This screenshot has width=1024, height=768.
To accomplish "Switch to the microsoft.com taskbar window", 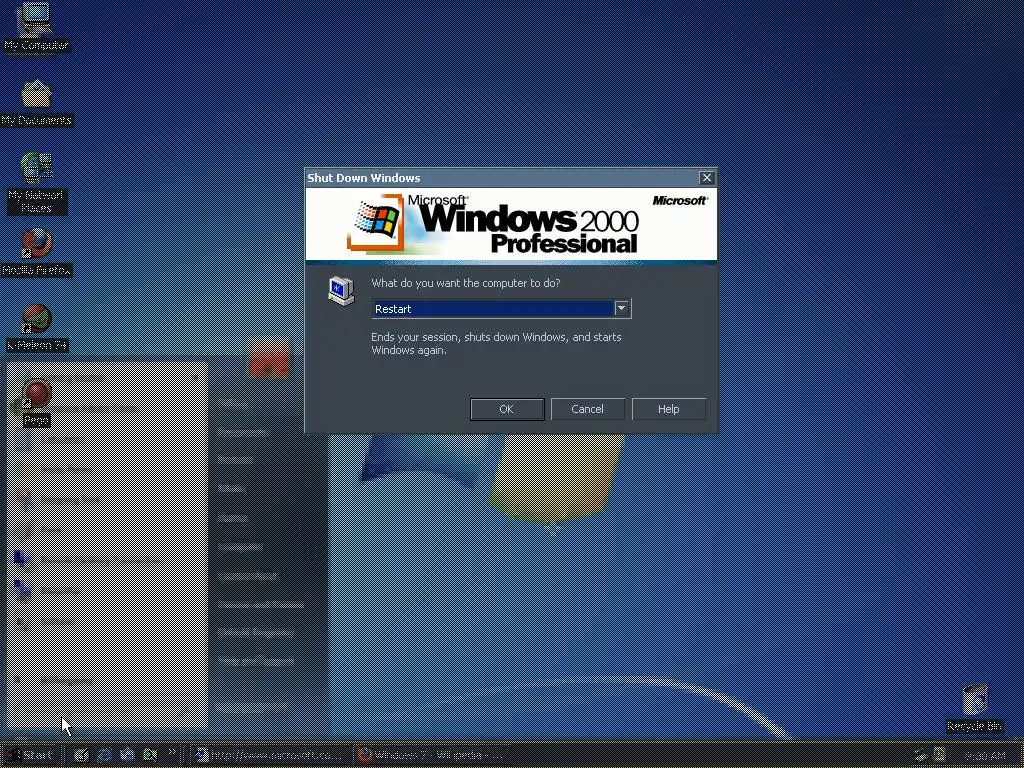I will 270,755.
